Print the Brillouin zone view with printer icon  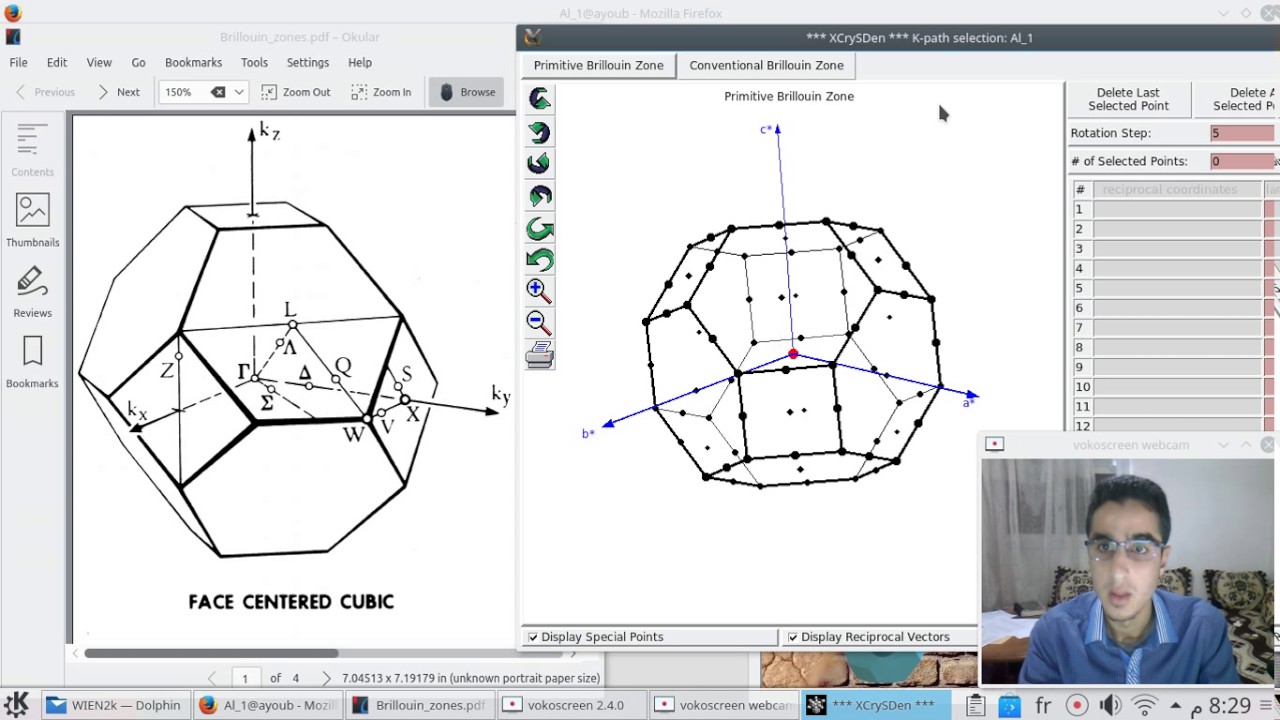coord(540,355)
